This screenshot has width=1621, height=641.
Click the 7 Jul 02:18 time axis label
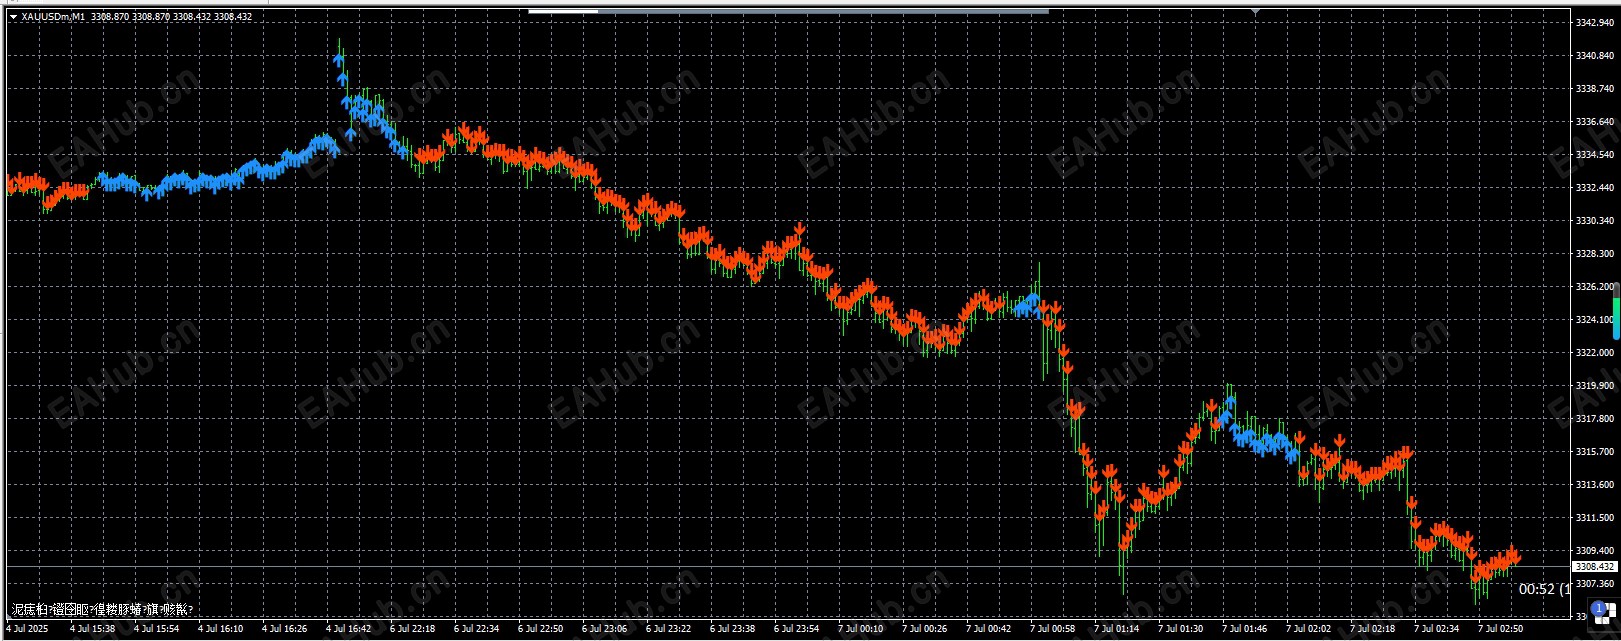(x=1372, y=629)
